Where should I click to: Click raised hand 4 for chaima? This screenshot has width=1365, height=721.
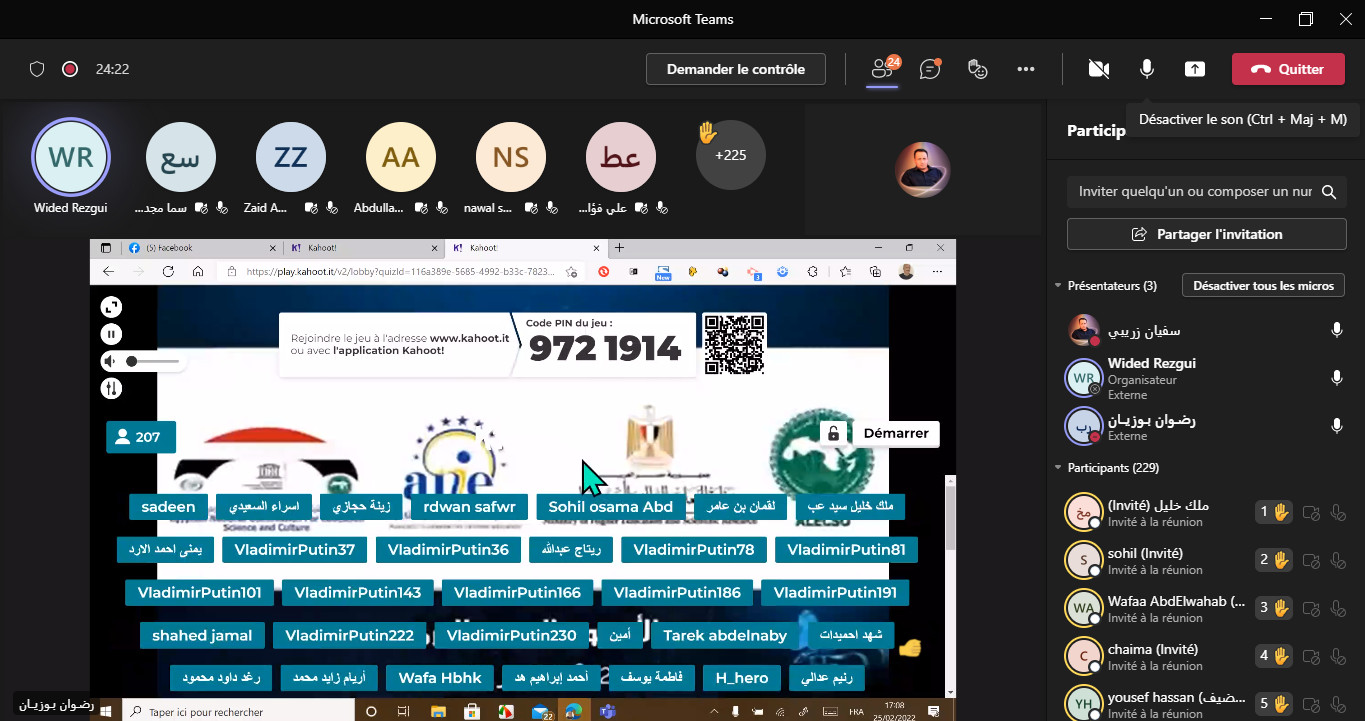1274,656
